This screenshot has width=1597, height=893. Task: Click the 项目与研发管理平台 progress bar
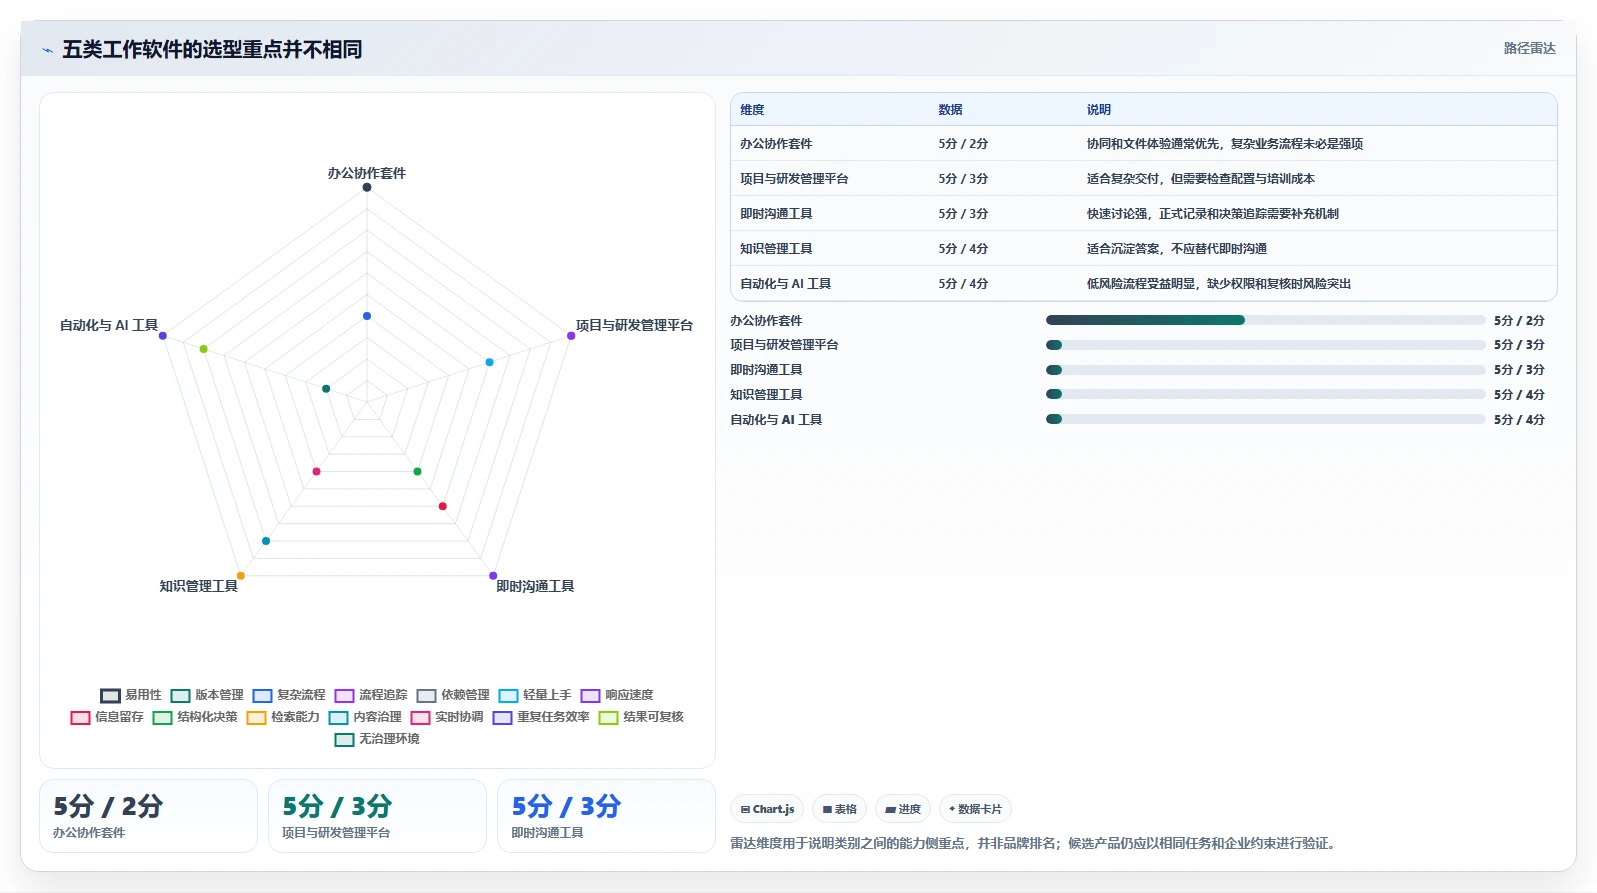pyautogui.click(x=1265, y=345)
